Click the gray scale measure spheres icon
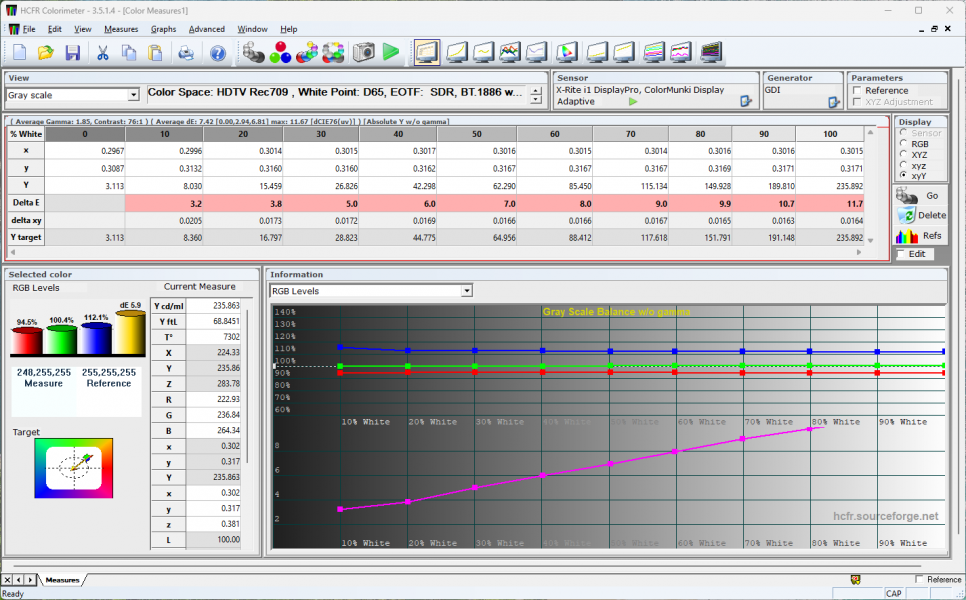 [x=253, y=52]
